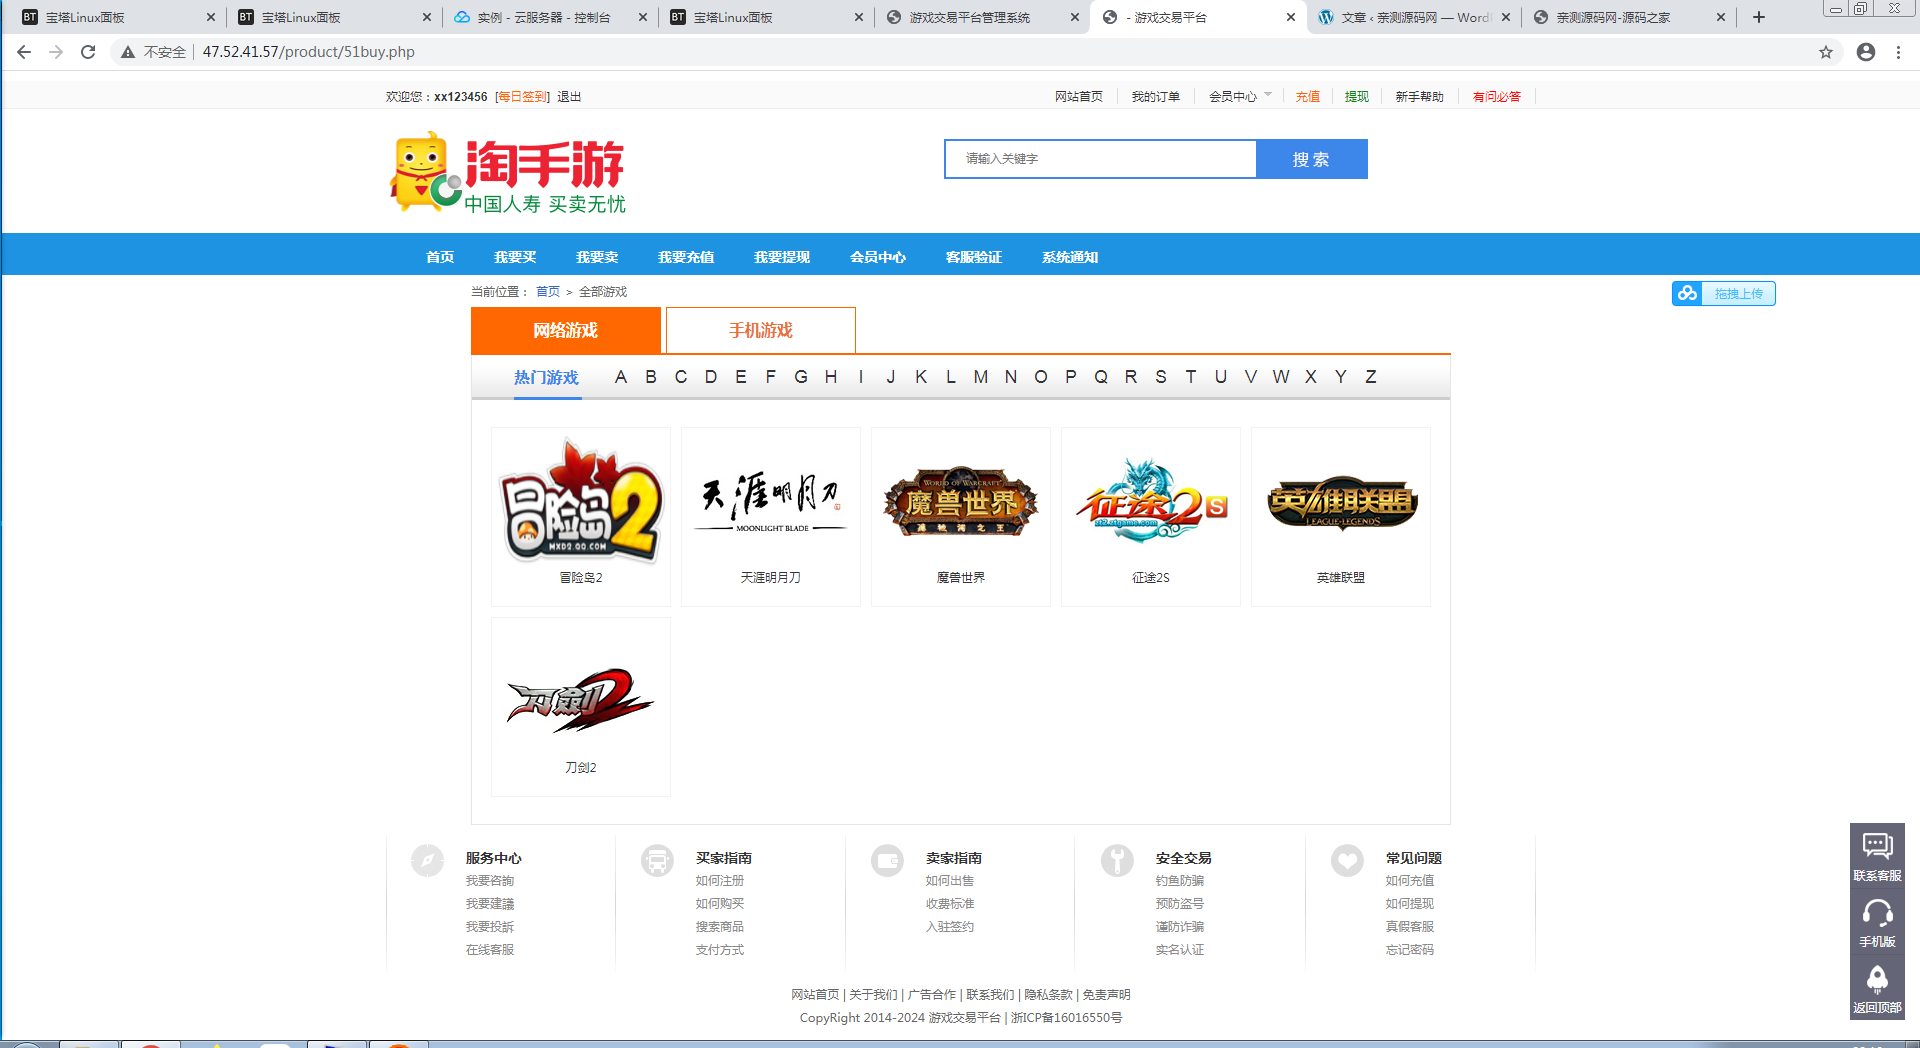Image resolution: width=1920 pixels, height=1048 pixels.
Task: Open the 刀剑2 game thumbnail
Action: point(581,706)
